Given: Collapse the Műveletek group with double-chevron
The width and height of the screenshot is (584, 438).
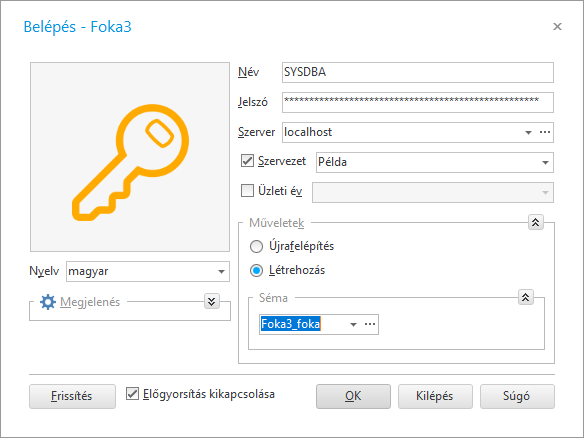Looking at the screenshot, I should 536,222.
